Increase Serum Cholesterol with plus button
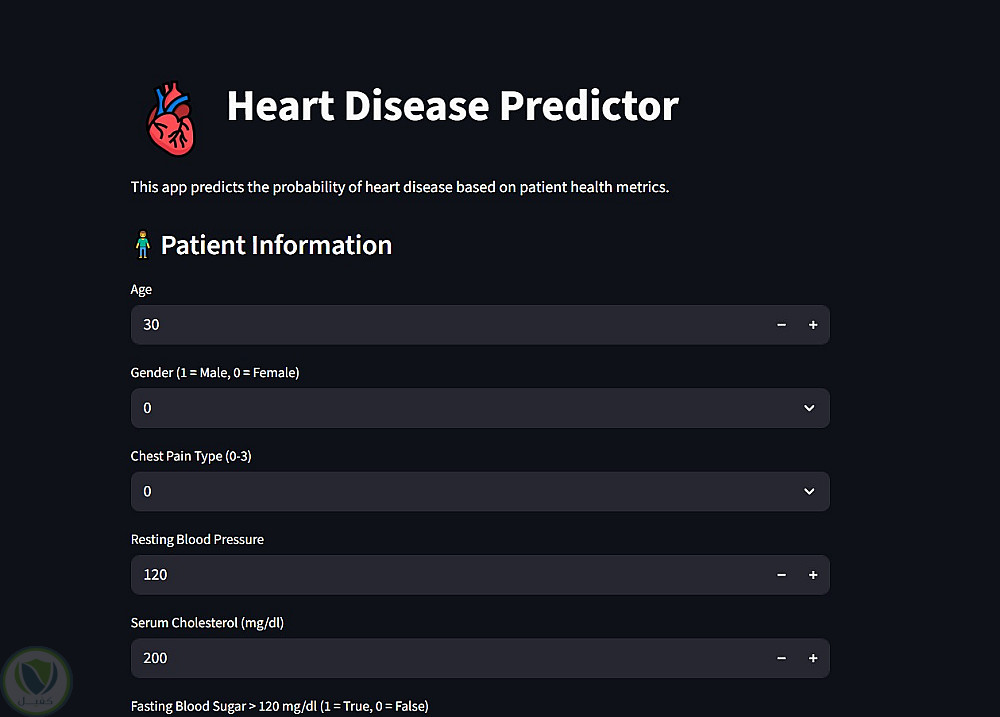Image resolution: width=1000 pixels, height=717 pixels. coord(813,658)
